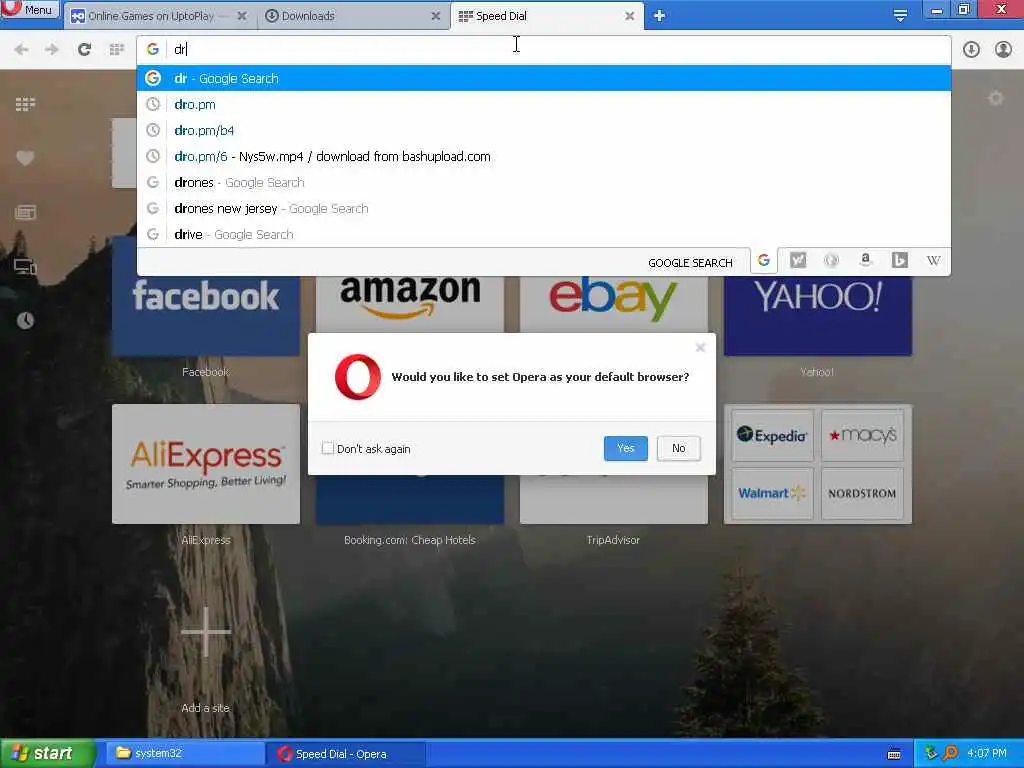
Task: Open the AliExpress speed dial tile
Action: (x=206, y=464)
